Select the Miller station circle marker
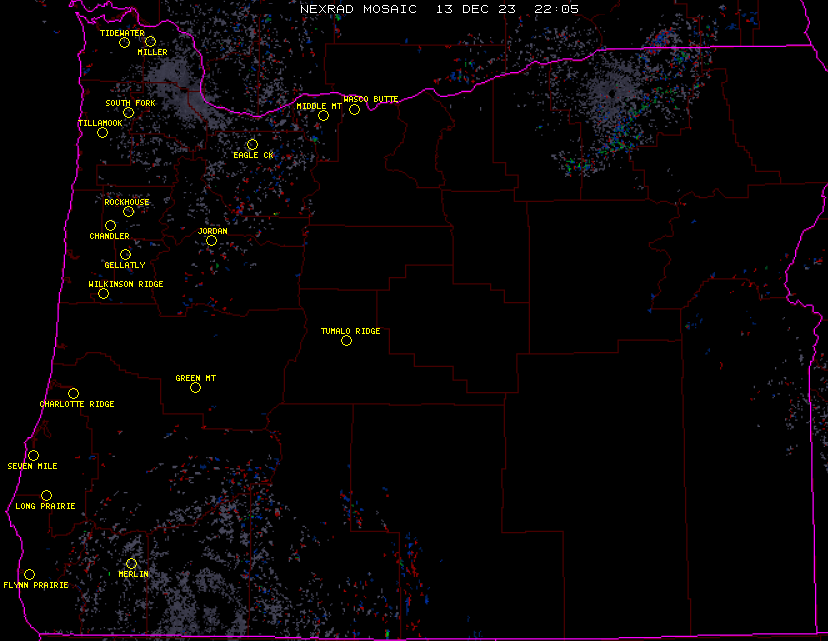Viewport: 828px width, 641px height. (x=150, y=41)
